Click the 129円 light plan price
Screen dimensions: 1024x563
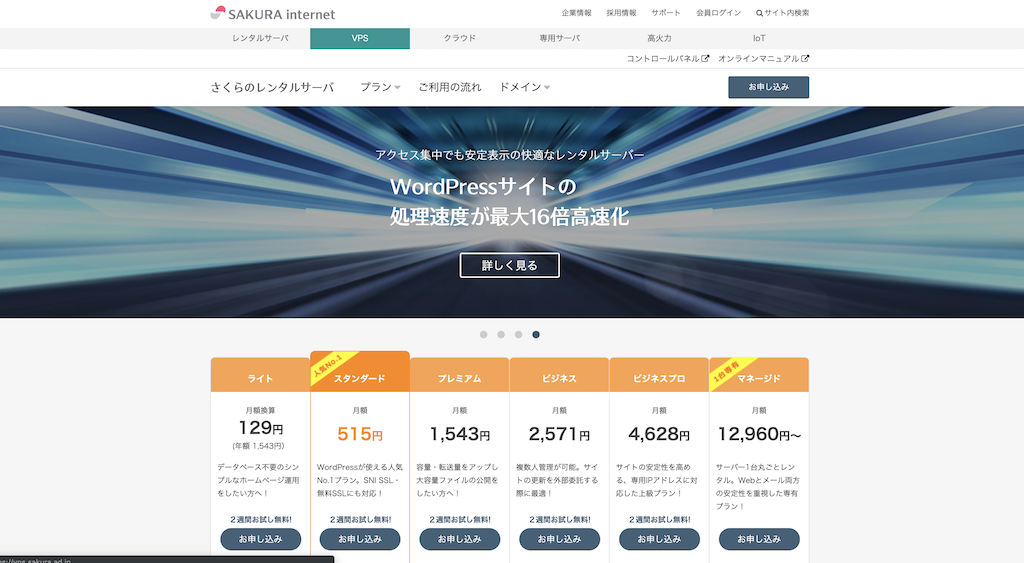pos(261,428)
